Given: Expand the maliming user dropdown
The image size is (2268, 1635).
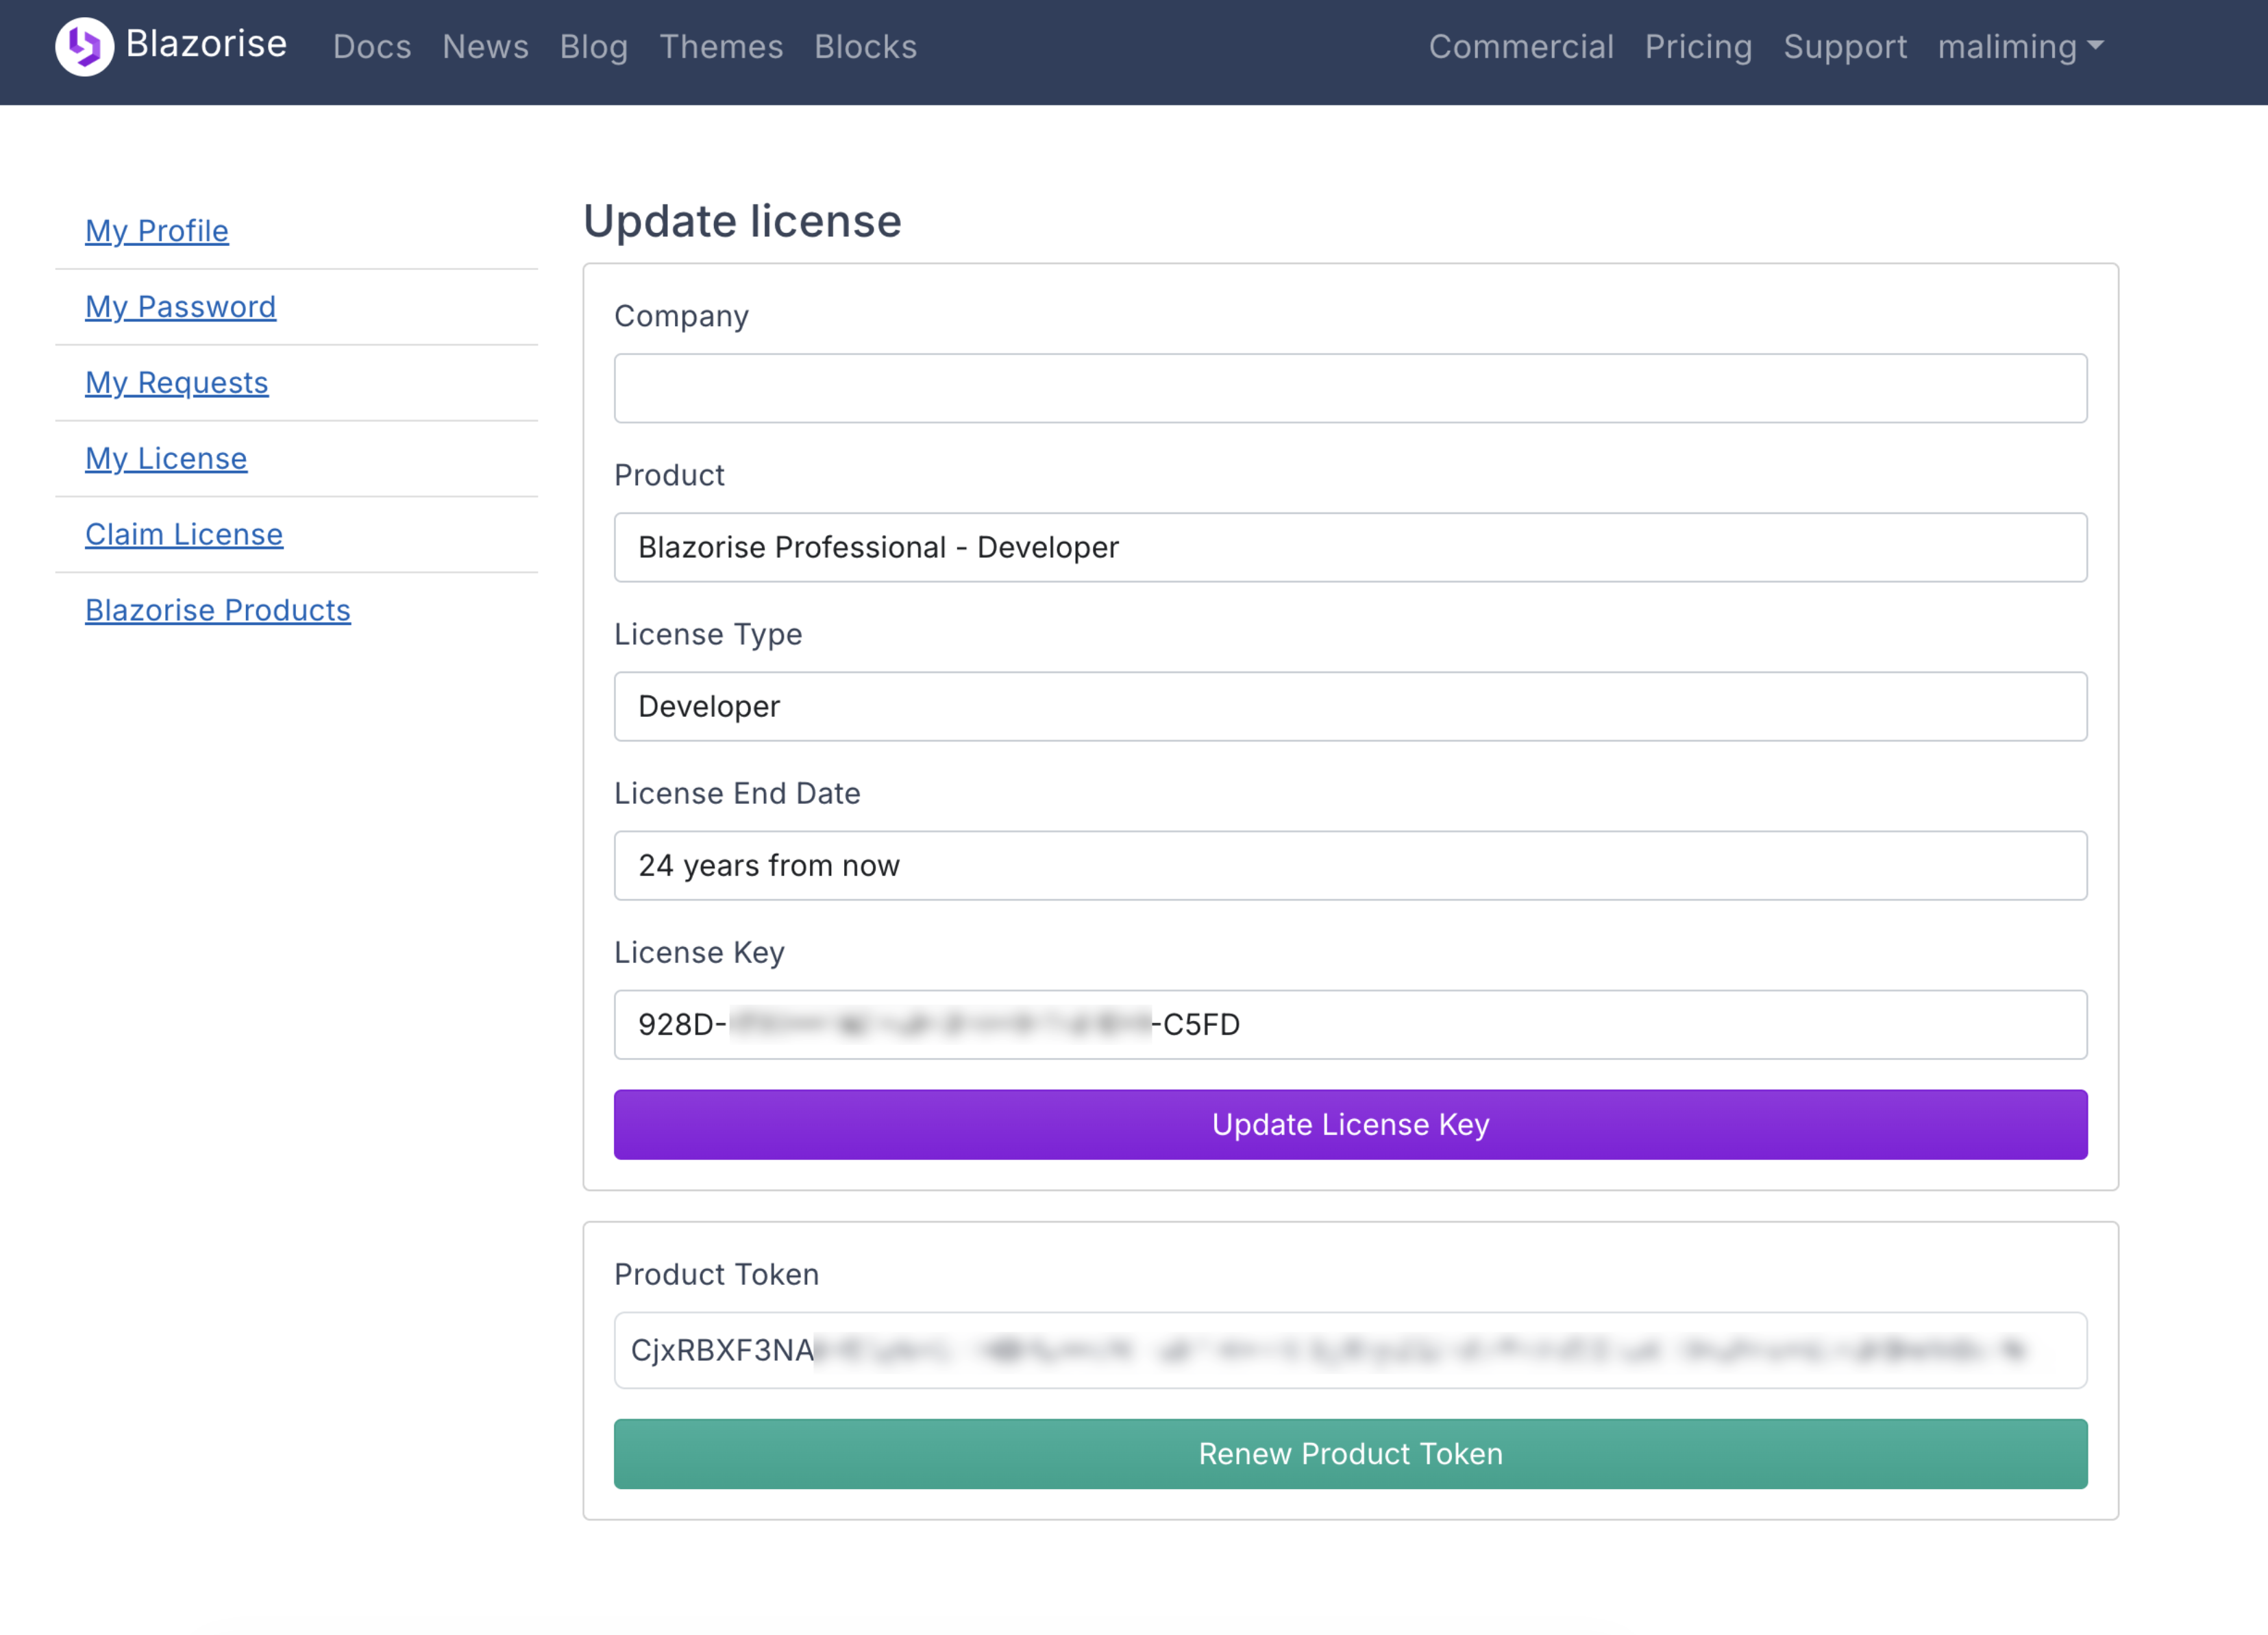Looking at the screenshot, I should [x=2021, y=47].
